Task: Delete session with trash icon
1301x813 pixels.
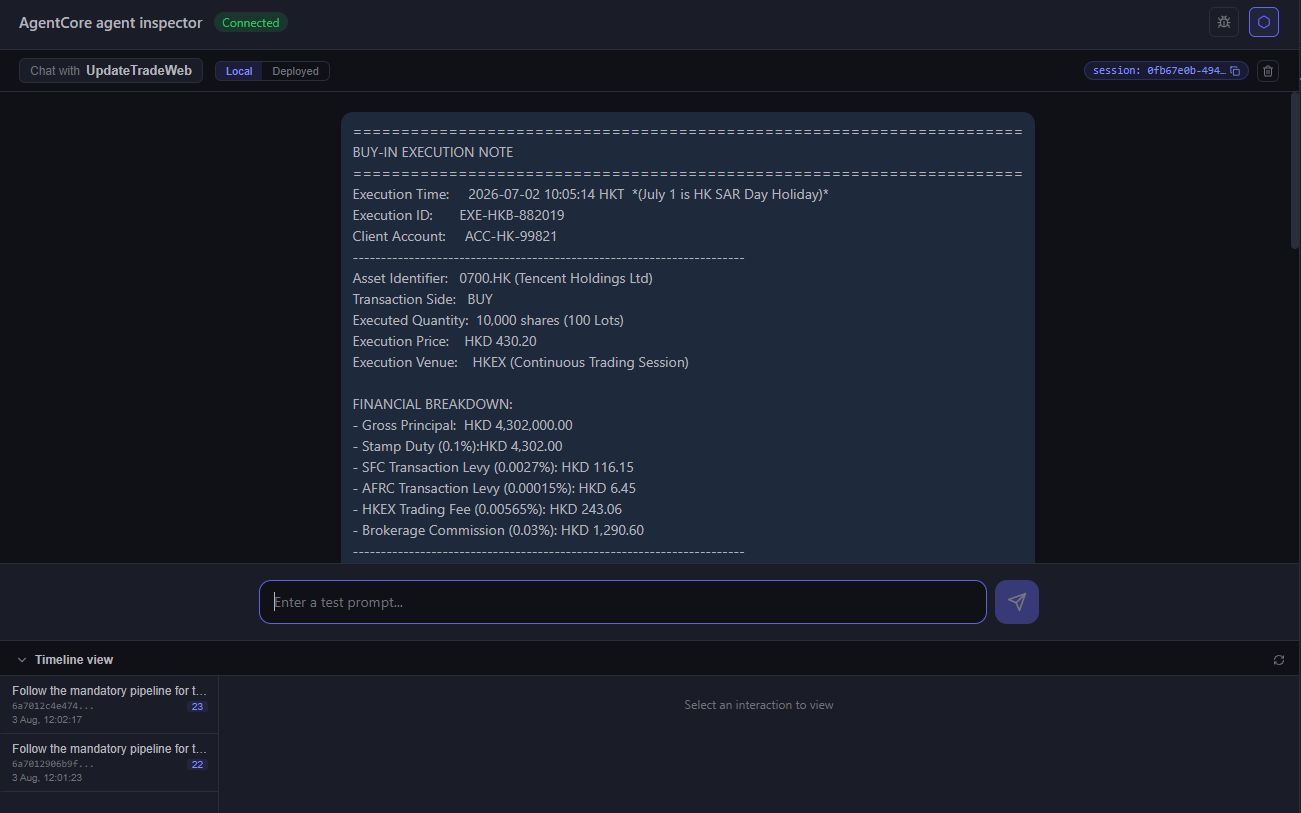Action: pyautogui.click(x=1268, y=71)
